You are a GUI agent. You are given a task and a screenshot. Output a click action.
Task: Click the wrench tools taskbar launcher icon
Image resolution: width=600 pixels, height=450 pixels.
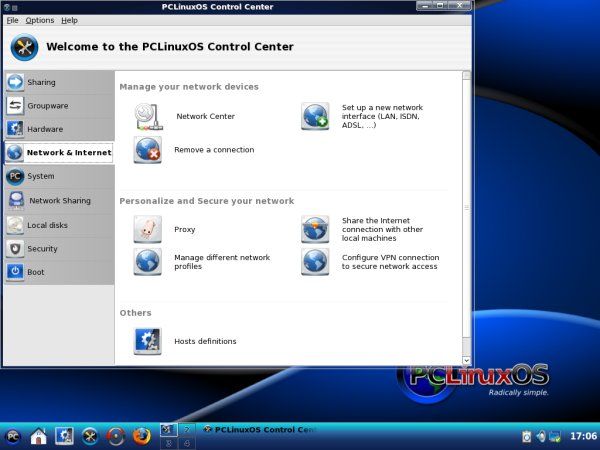[x=90, y=437]
